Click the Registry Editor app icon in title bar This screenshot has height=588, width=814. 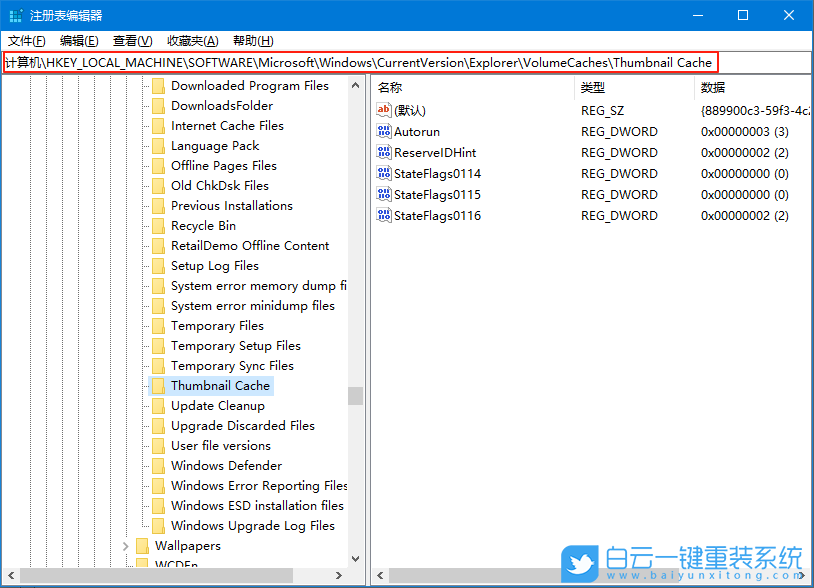tap(15, 15)
